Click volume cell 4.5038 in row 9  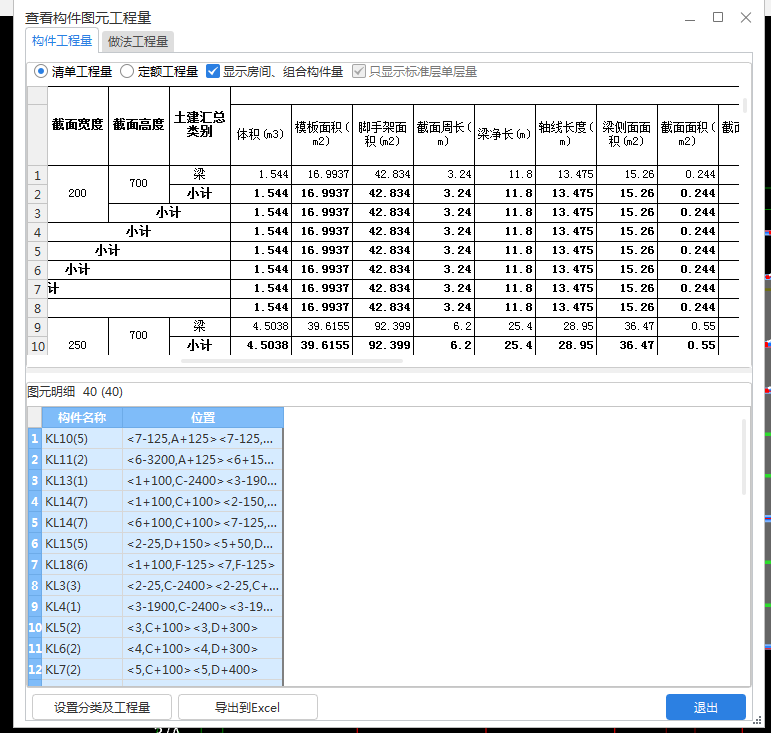261,326
